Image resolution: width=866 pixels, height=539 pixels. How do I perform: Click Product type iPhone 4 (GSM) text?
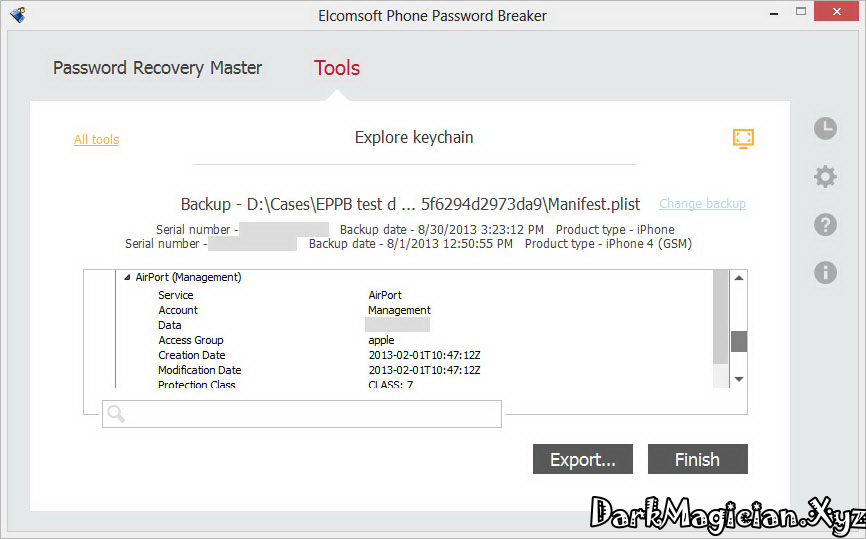608,244
